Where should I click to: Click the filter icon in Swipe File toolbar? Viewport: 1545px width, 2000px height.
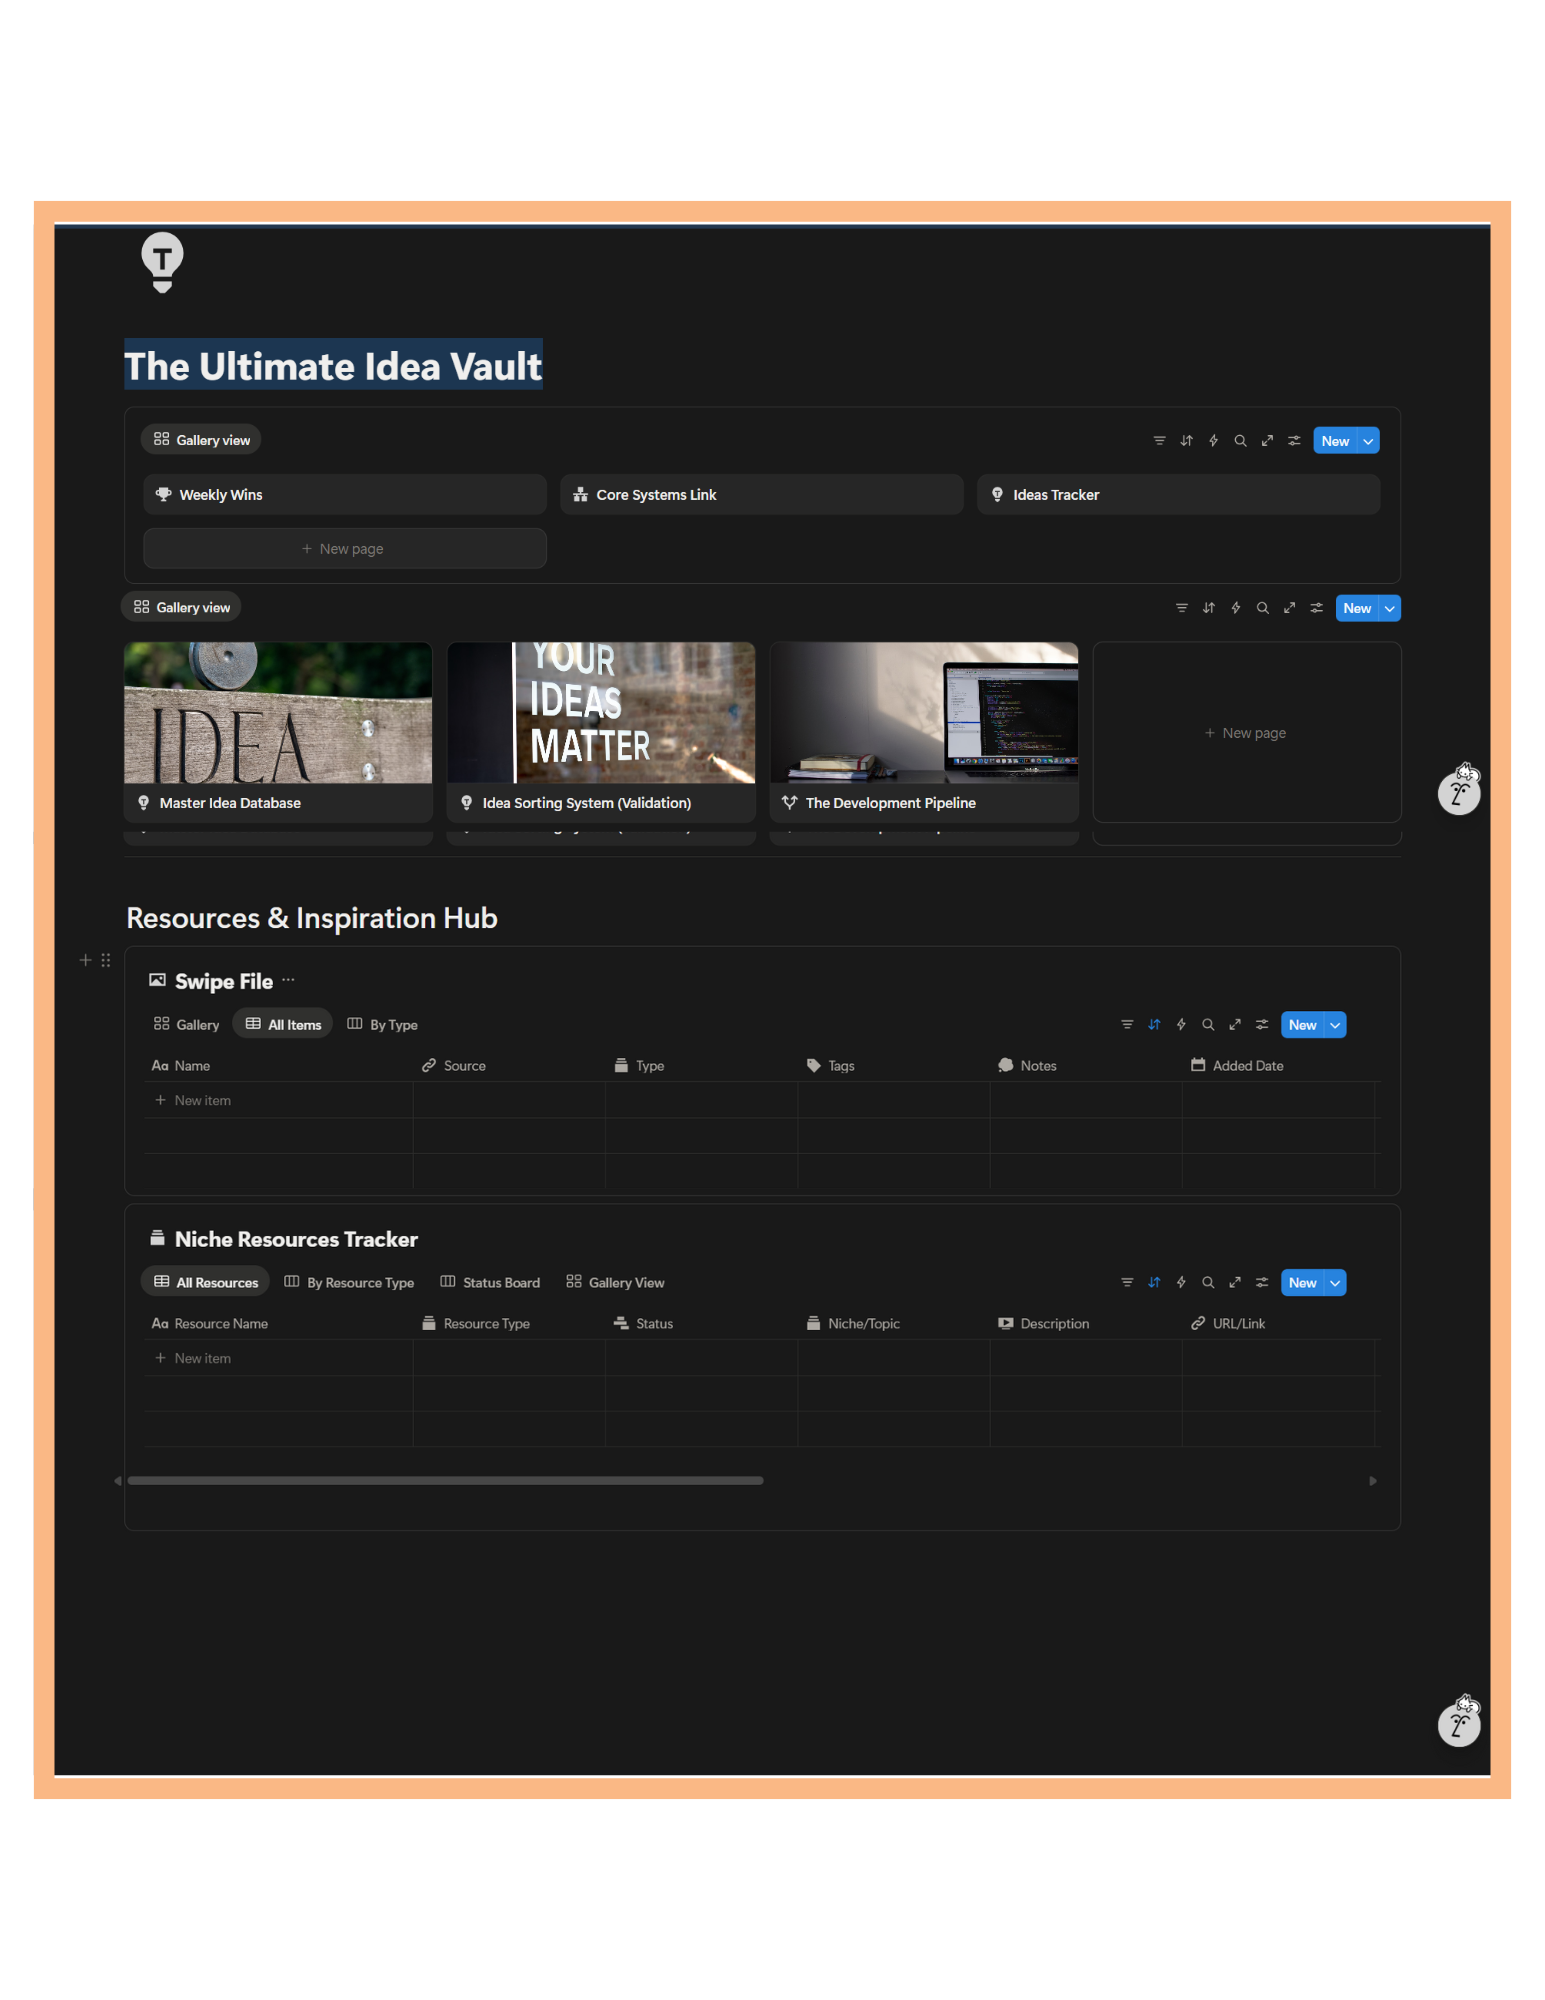pos(1127,1024)
